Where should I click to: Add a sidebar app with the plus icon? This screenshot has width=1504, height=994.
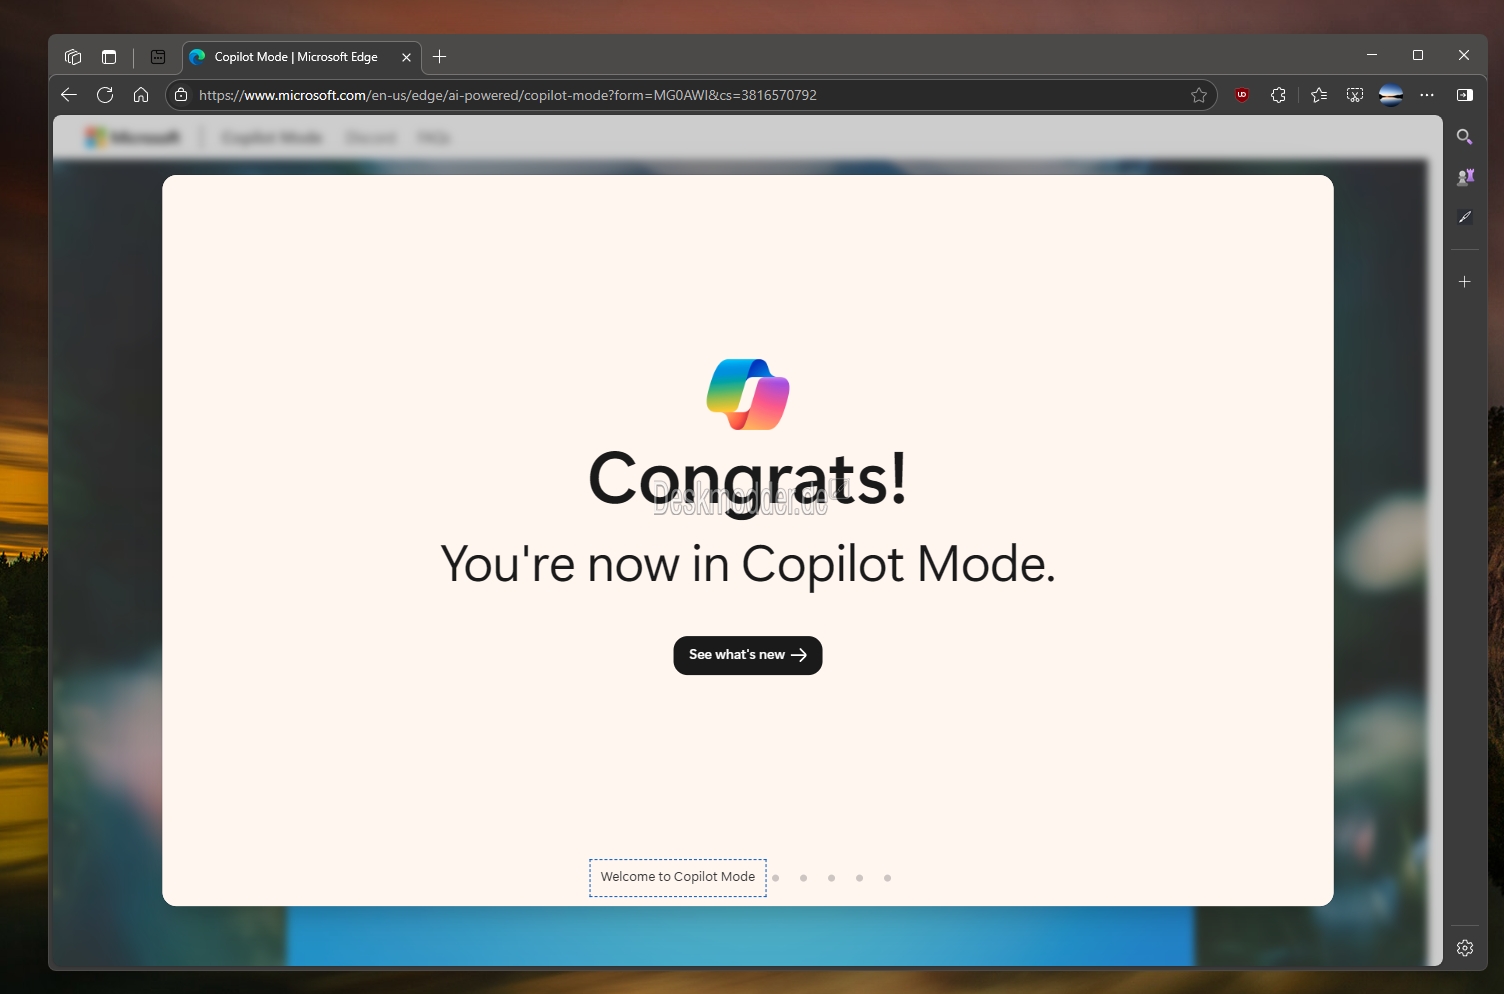1465,282
